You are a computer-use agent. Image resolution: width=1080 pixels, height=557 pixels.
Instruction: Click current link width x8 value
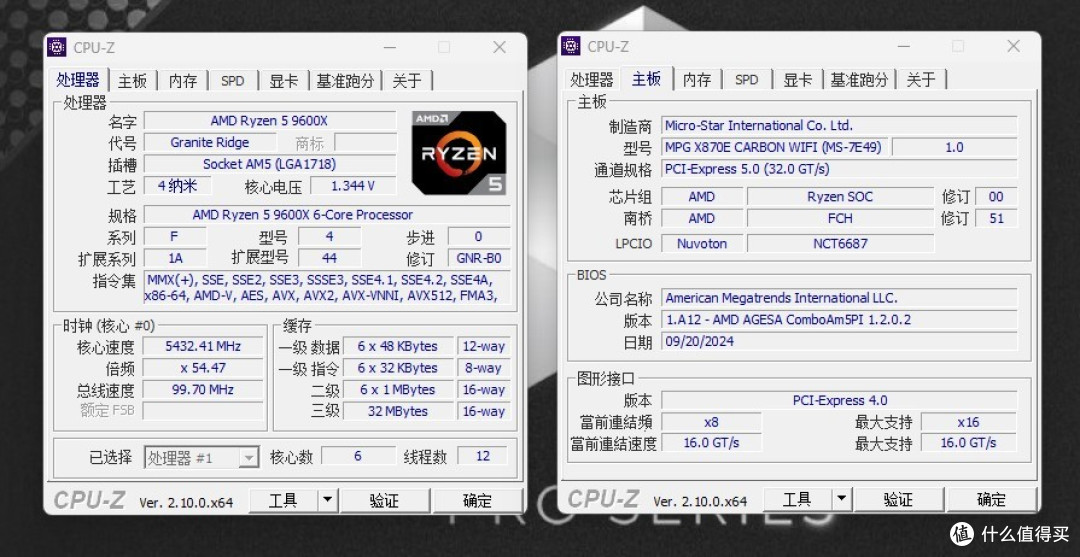[712, 422]
